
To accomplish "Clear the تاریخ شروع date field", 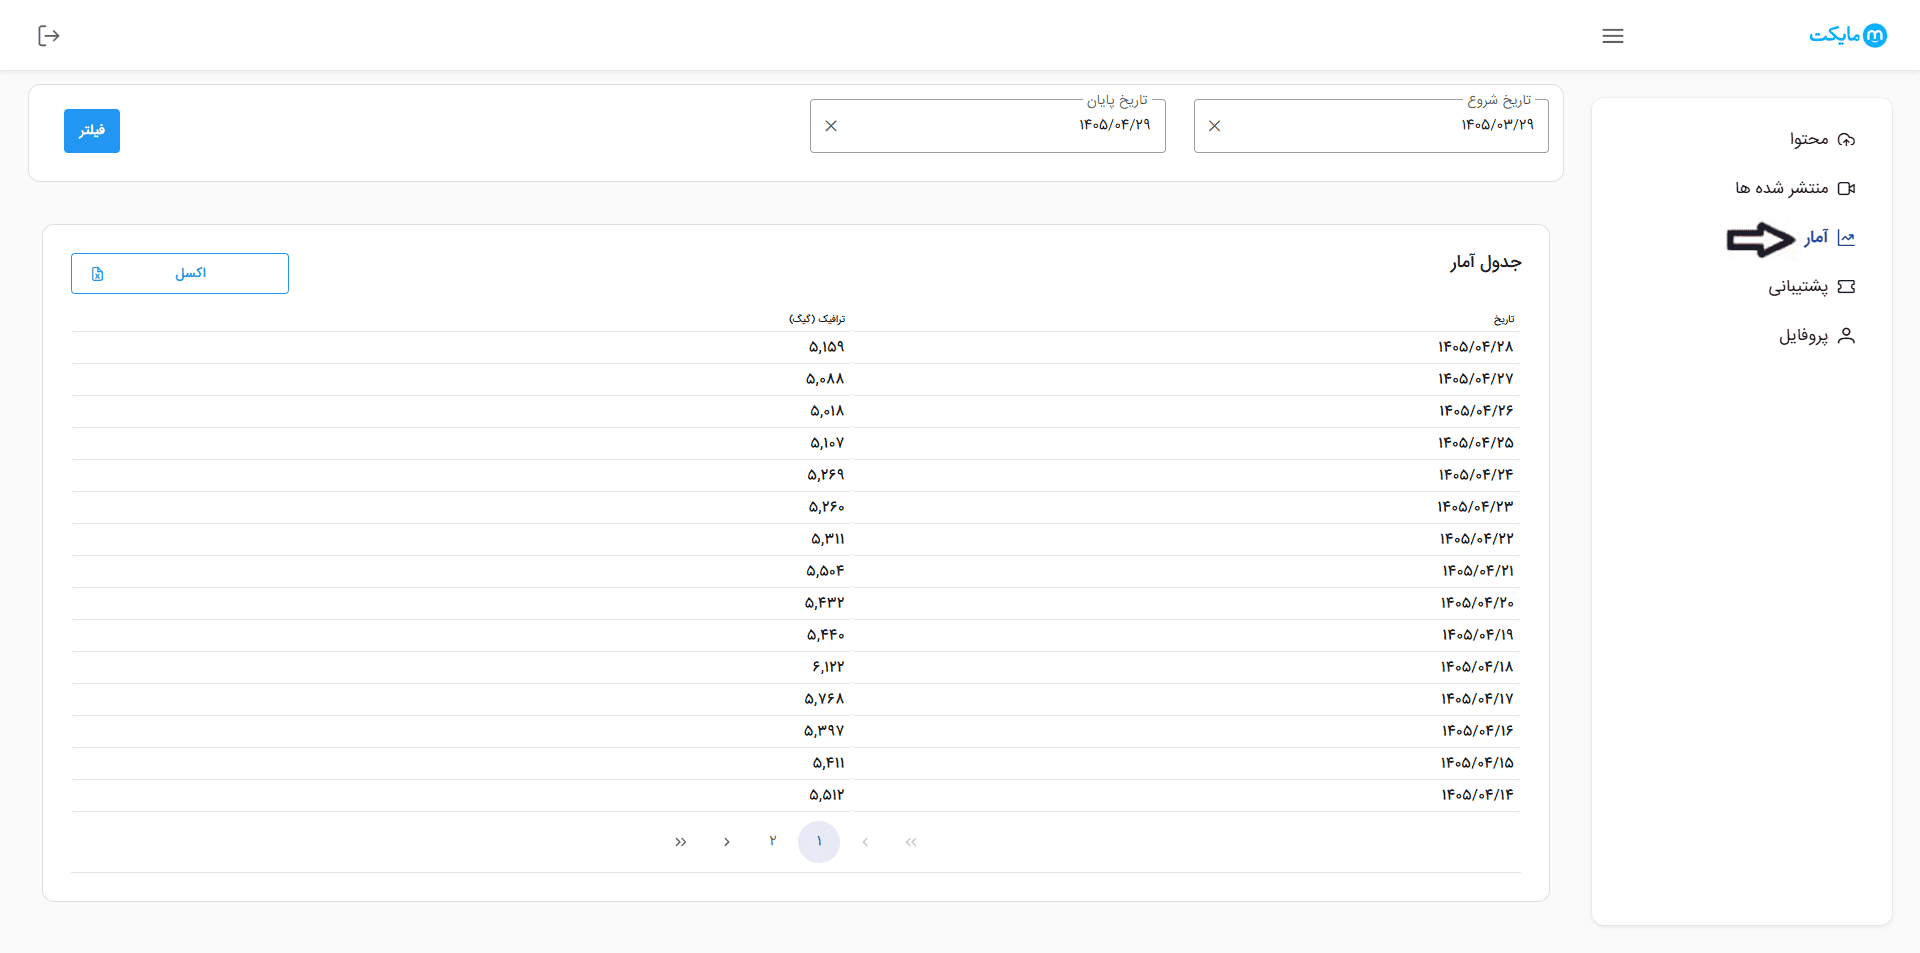I will pyautogui.click(x=1214, y=126).
